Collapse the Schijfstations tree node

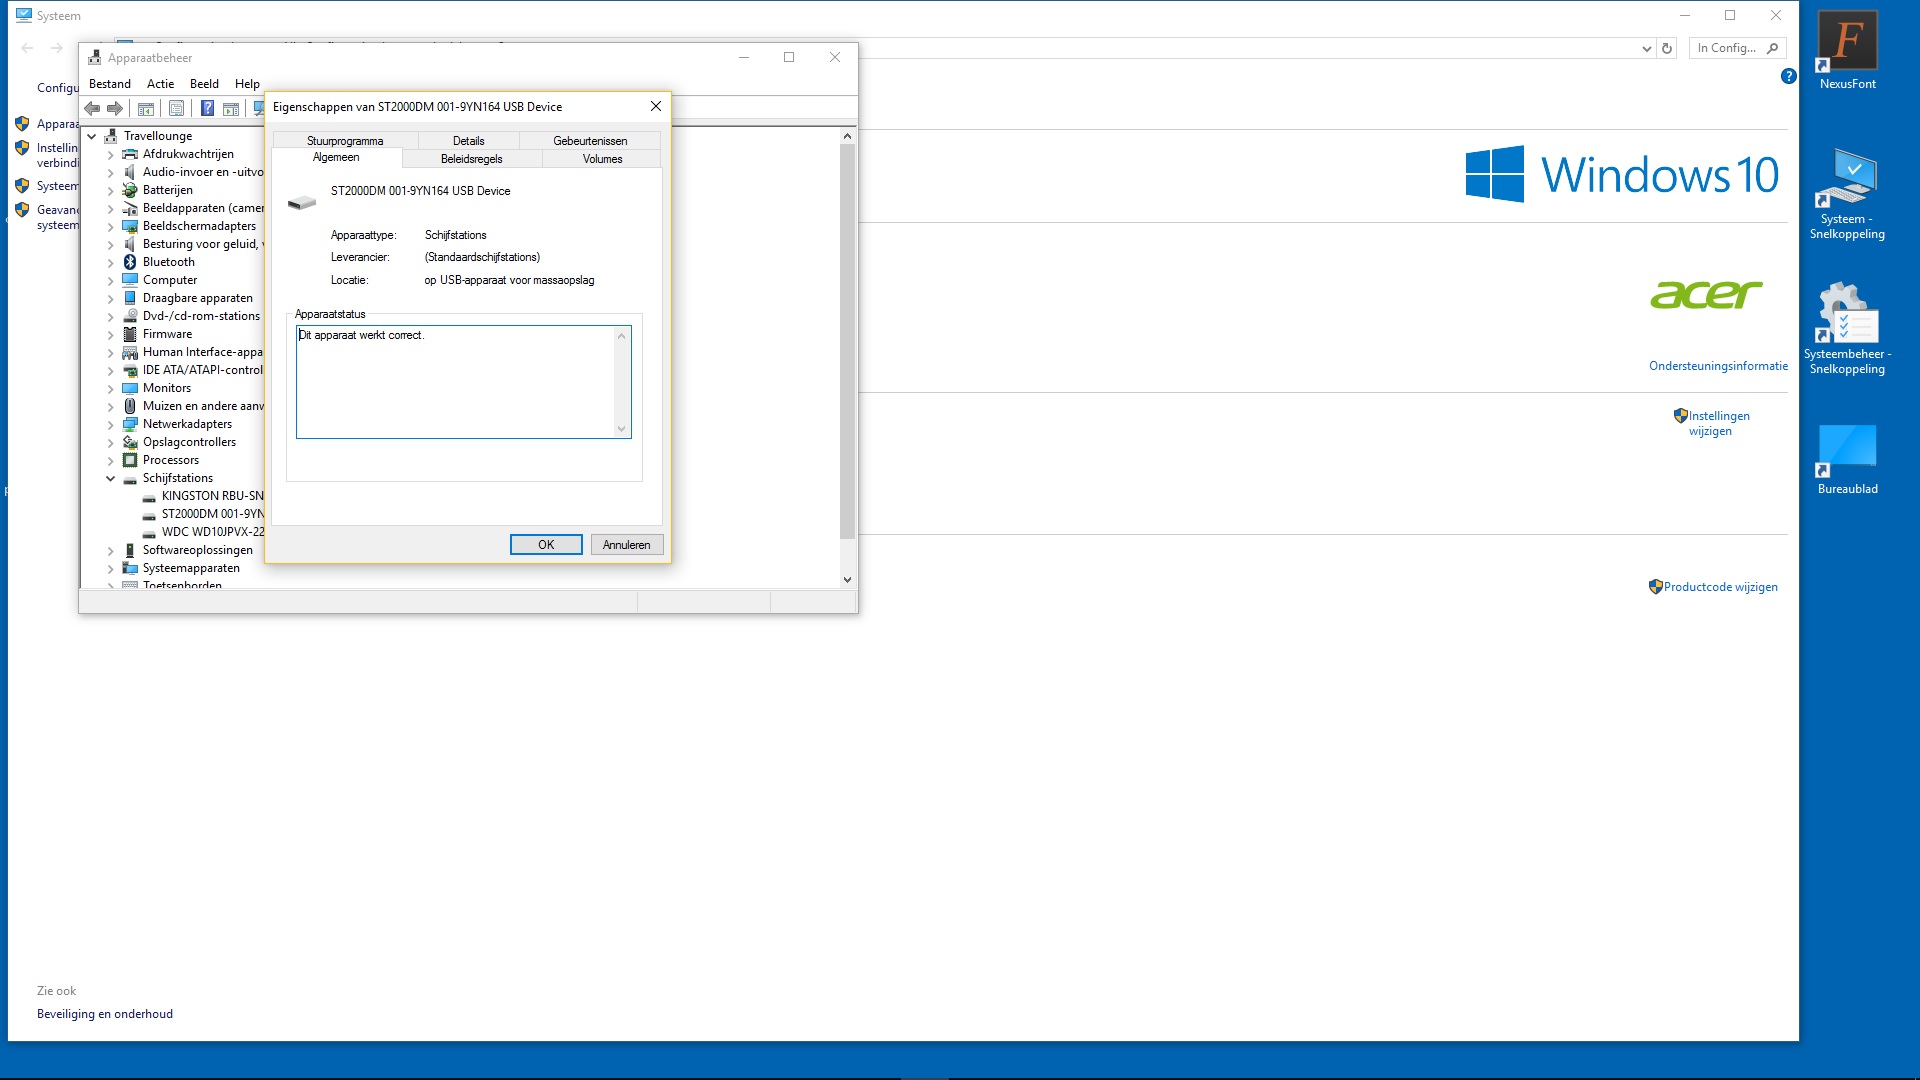pos(111,479)
